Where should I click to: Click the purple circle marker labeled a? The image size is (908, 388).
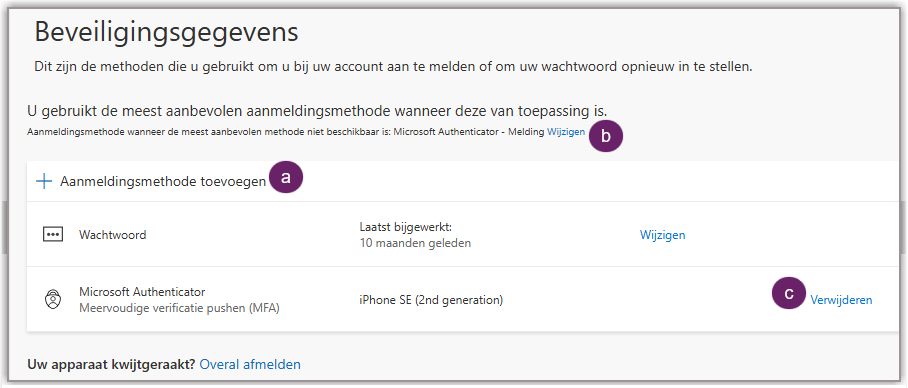click(x=285, y=178)
